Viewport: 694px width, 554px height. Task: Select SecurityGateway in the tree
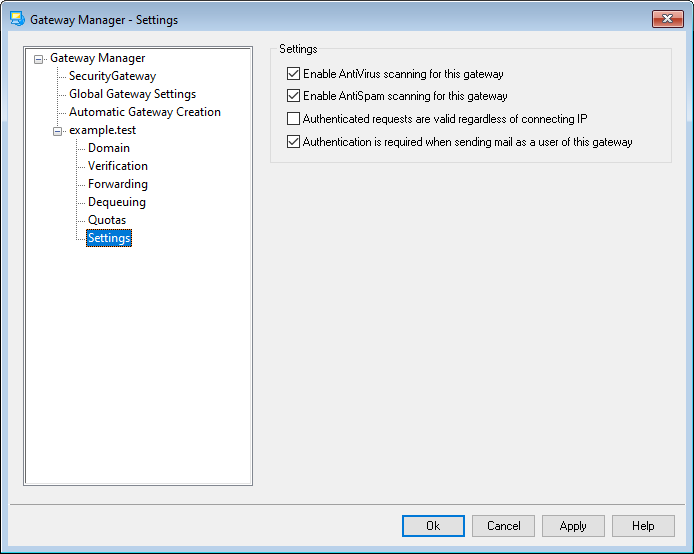point(112,76)
